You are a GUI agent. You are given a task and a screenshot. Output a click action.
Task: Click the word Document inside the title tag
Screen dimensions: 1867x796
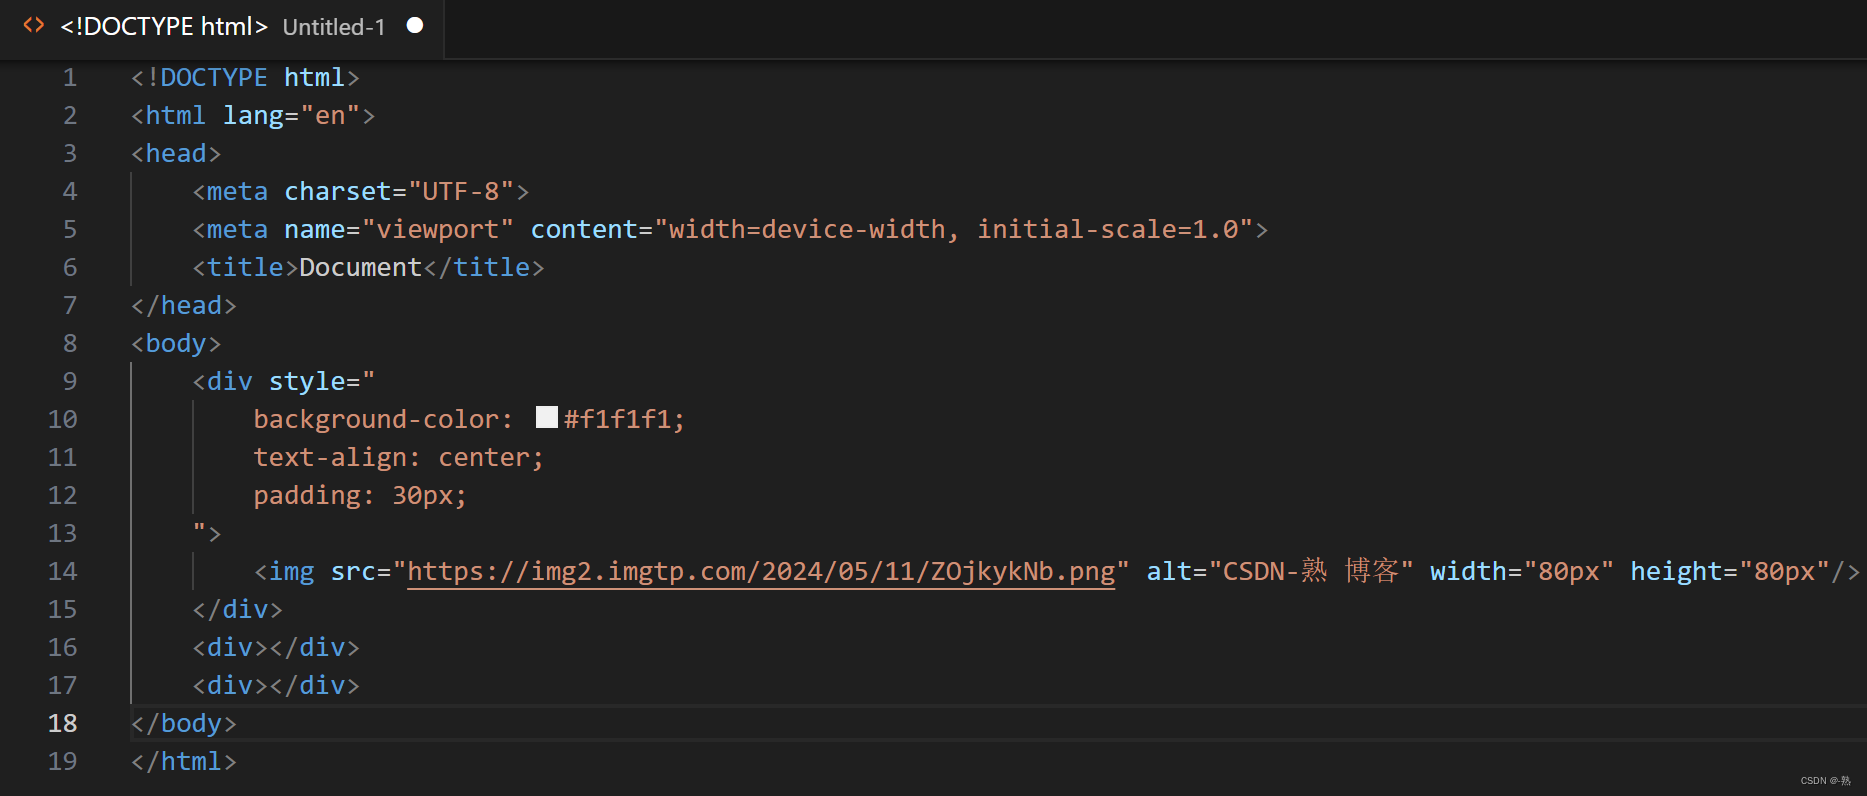pyautogui.click(x=361, y=268)
